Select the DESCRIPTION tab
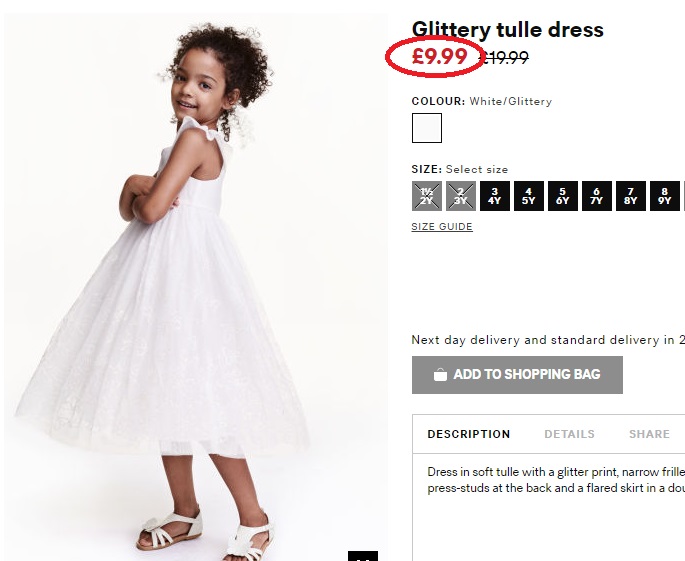The height and width of the screenshot is (561, 685). coord(469,434)
